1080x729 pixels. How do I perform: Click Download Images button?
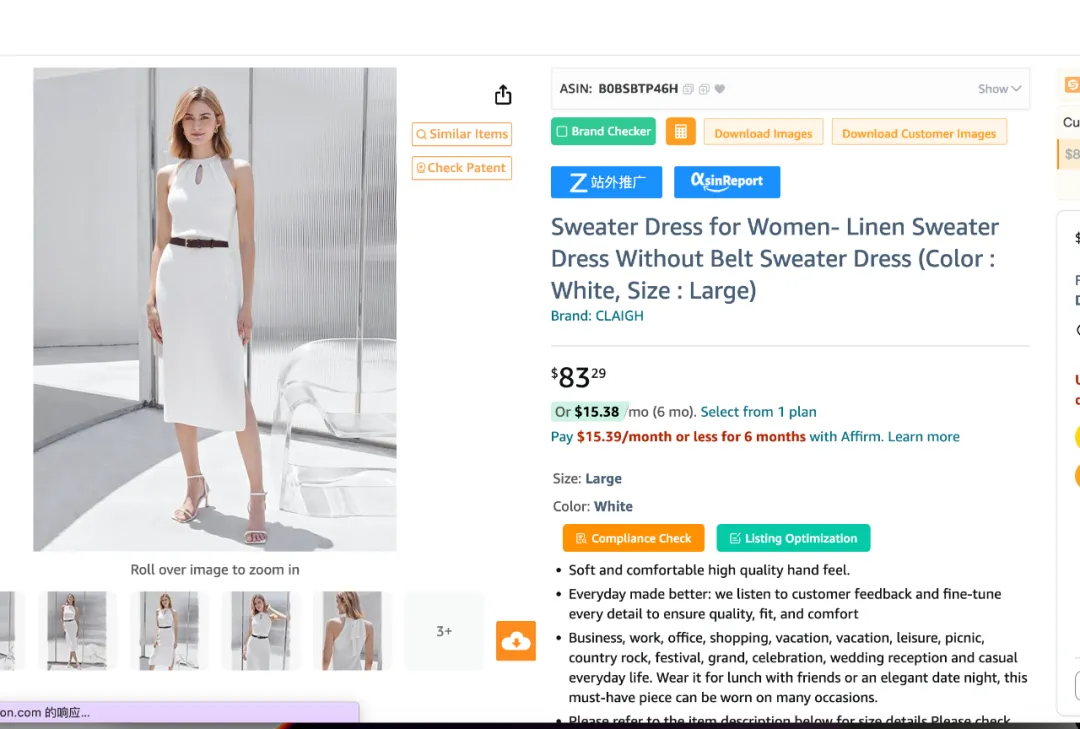tap(763, 133)
